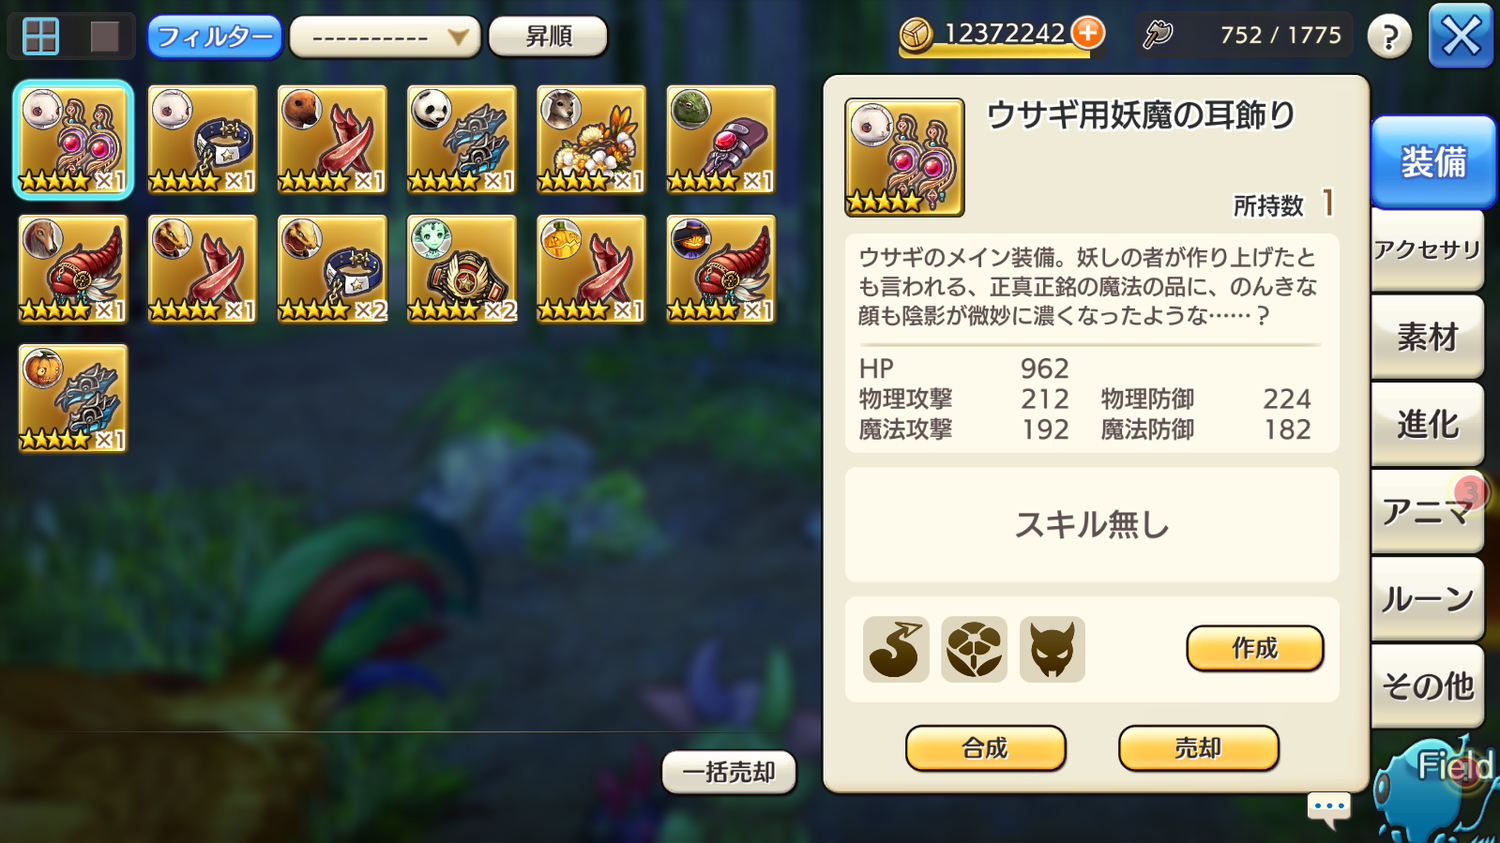1500x843 pixels.
Task: Tap the demon mask material icon
Action: (x=1052, y=650)
